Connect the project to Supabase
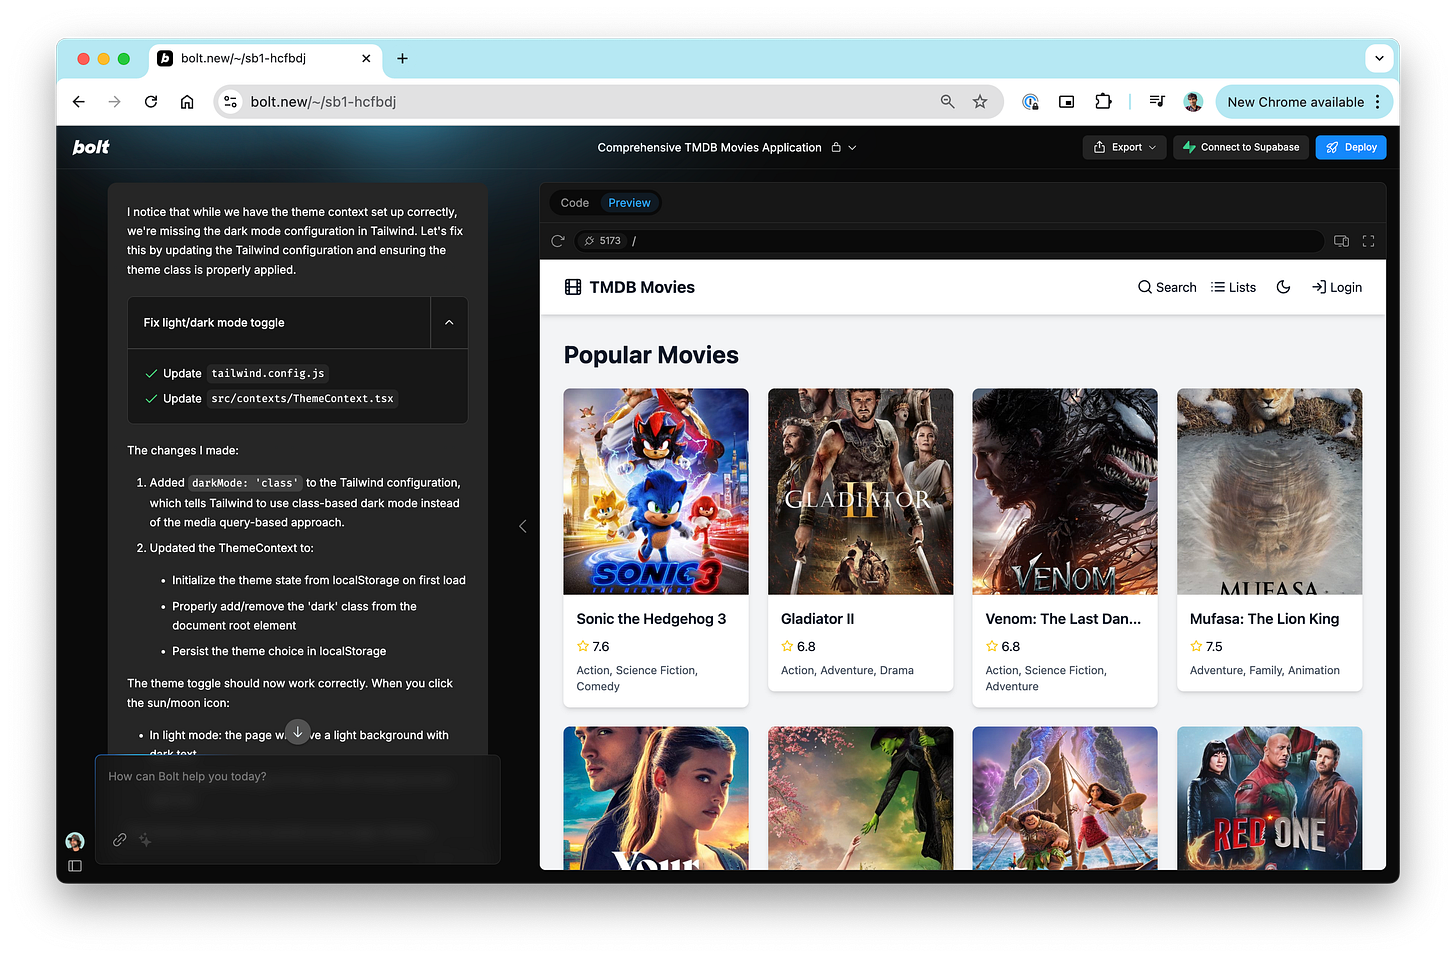 pos(1241,147)
